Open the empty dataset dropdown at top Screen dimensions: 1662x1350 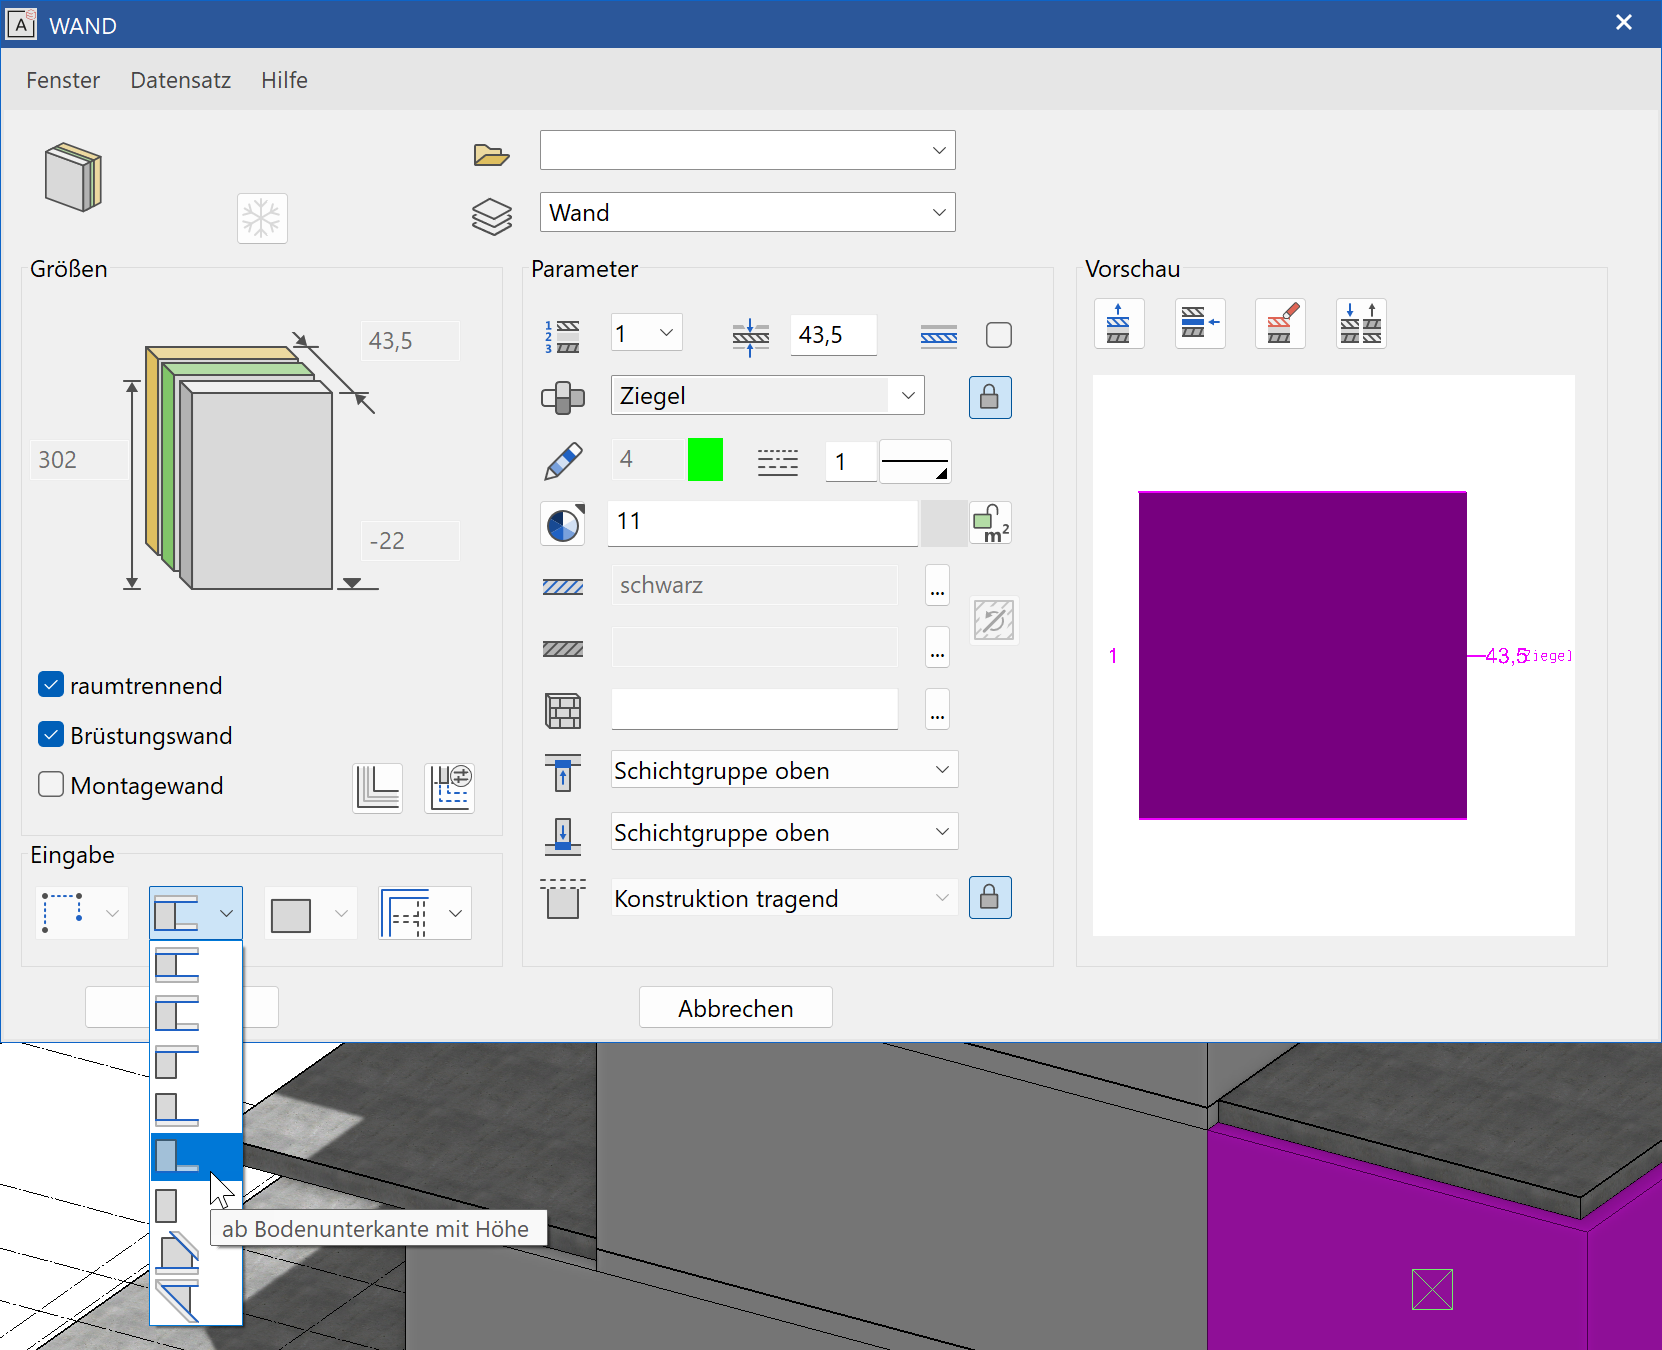(x=748, y=150)
